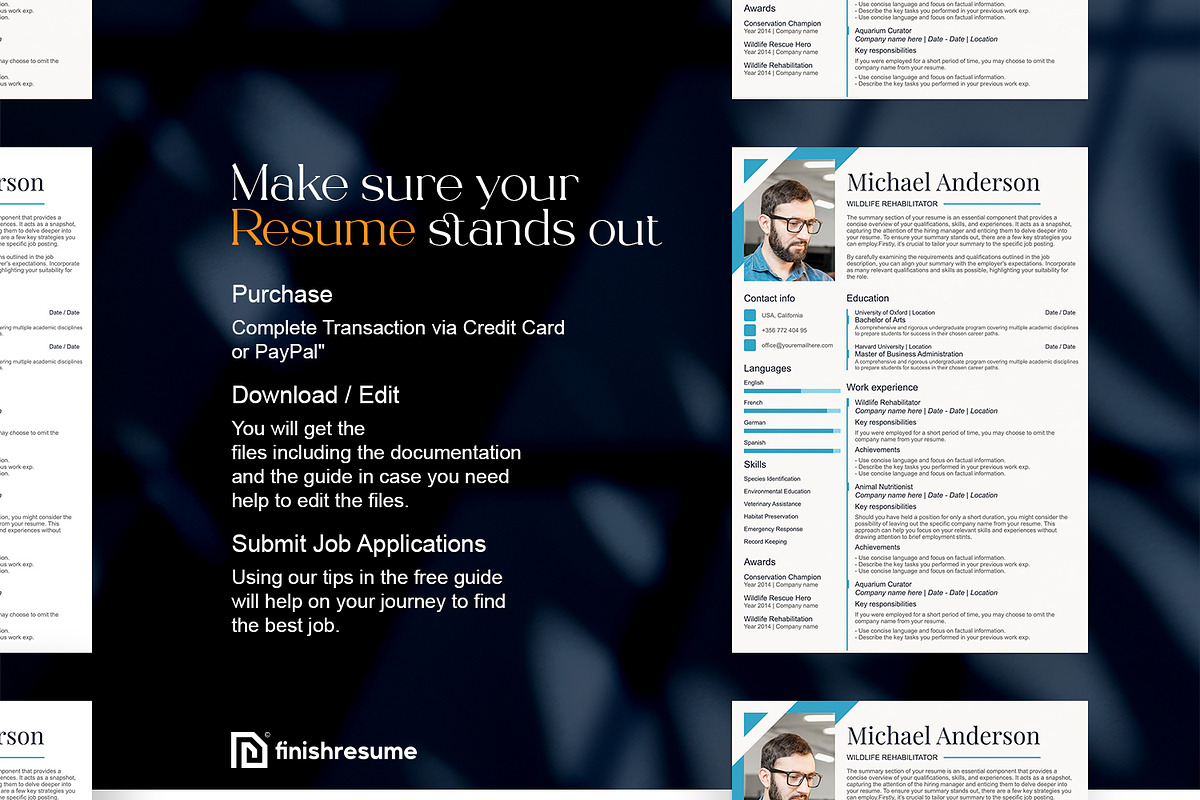Click the French language proficiency bar

(791, 410)
